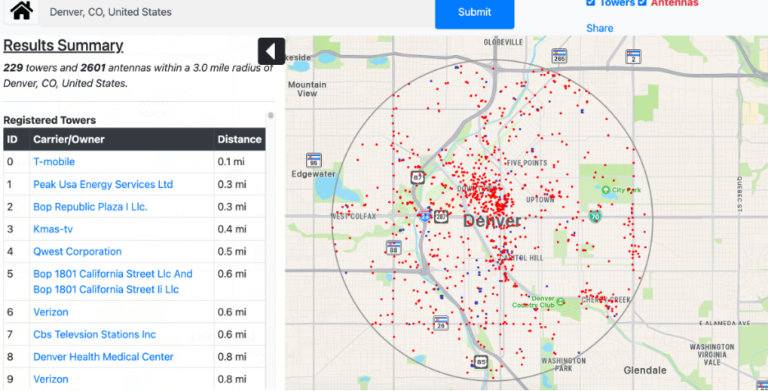Click the Route 2 shield on map

pos(633,56)
